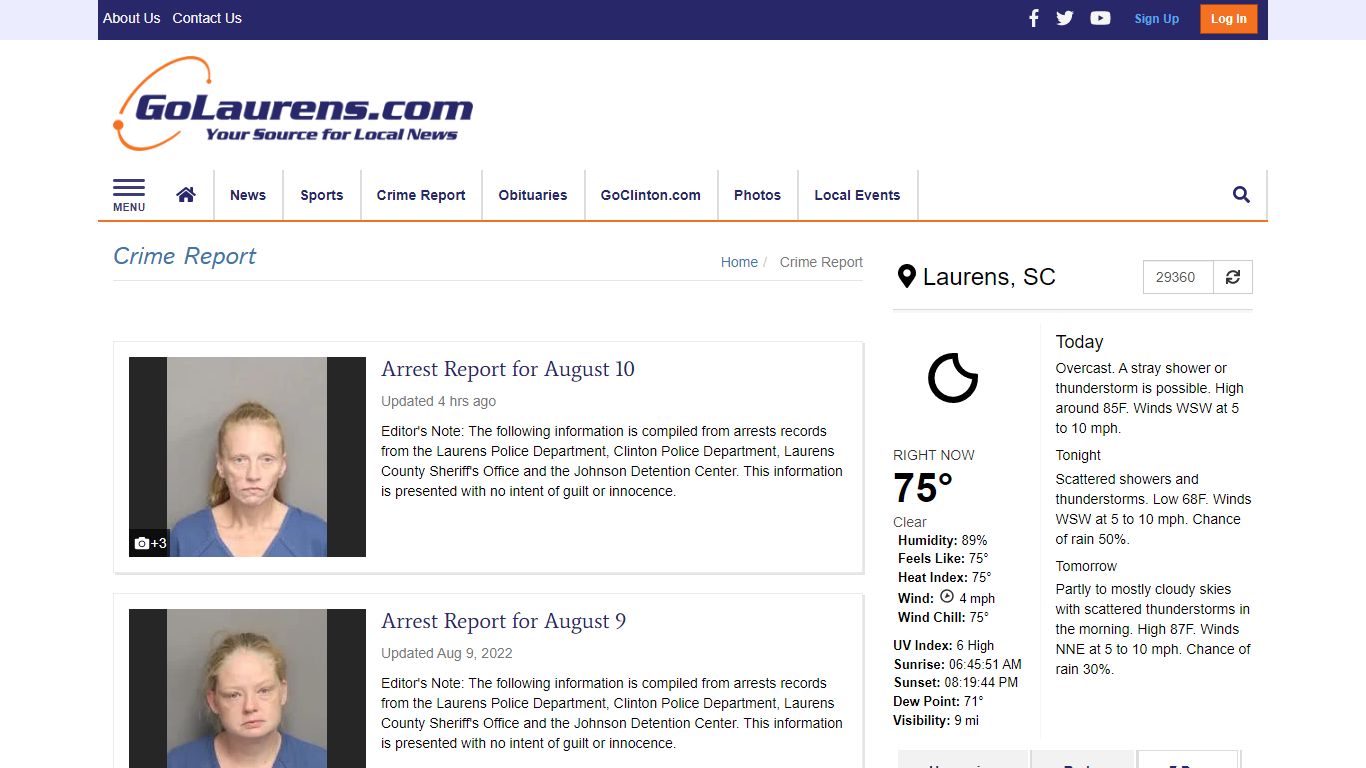The width and height of the screenshot is (1366, 768).
Task: Open the News menu item
Action: (x=248, y=195)
